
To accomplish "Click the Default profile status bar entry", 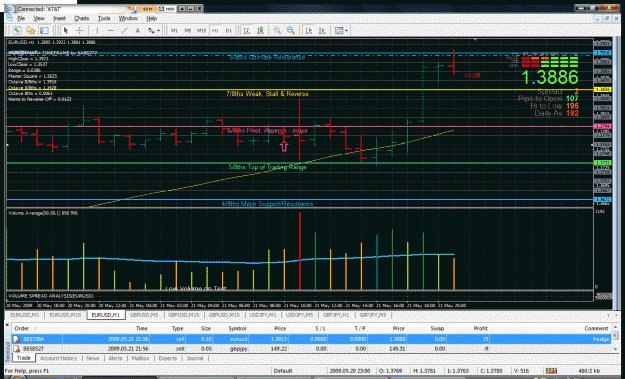I will [x=283, y=371].
